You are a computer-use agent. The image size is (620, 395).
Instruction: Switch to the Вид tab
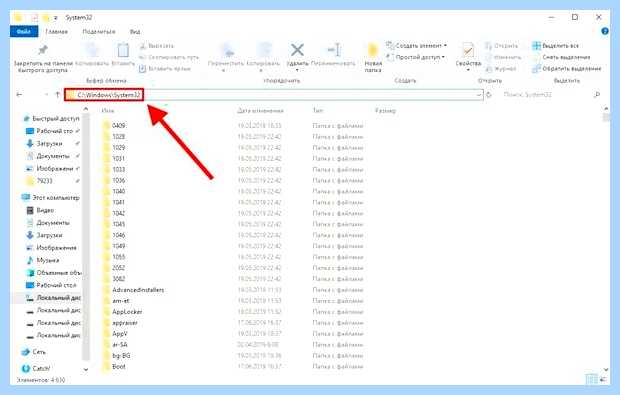pyautogui.click(x=135, y=31)
